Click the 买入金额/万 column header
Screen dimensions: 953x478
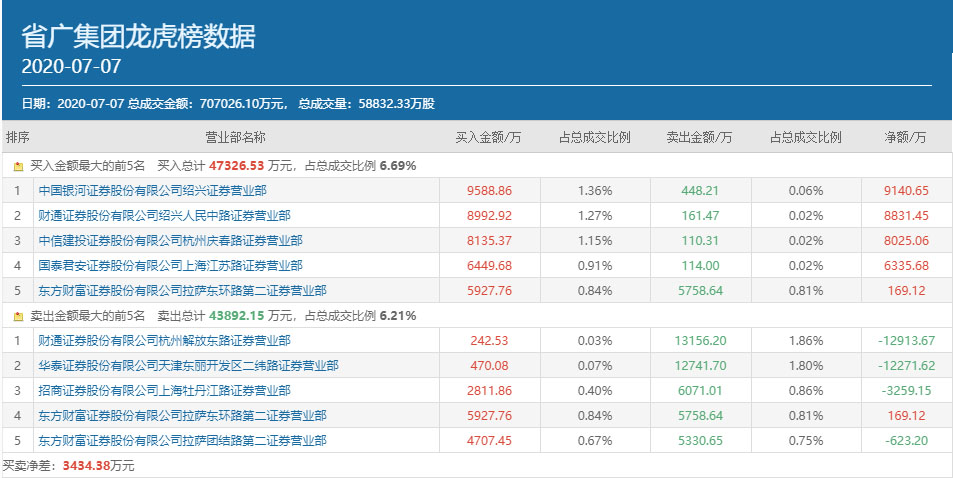coord(488,136)
